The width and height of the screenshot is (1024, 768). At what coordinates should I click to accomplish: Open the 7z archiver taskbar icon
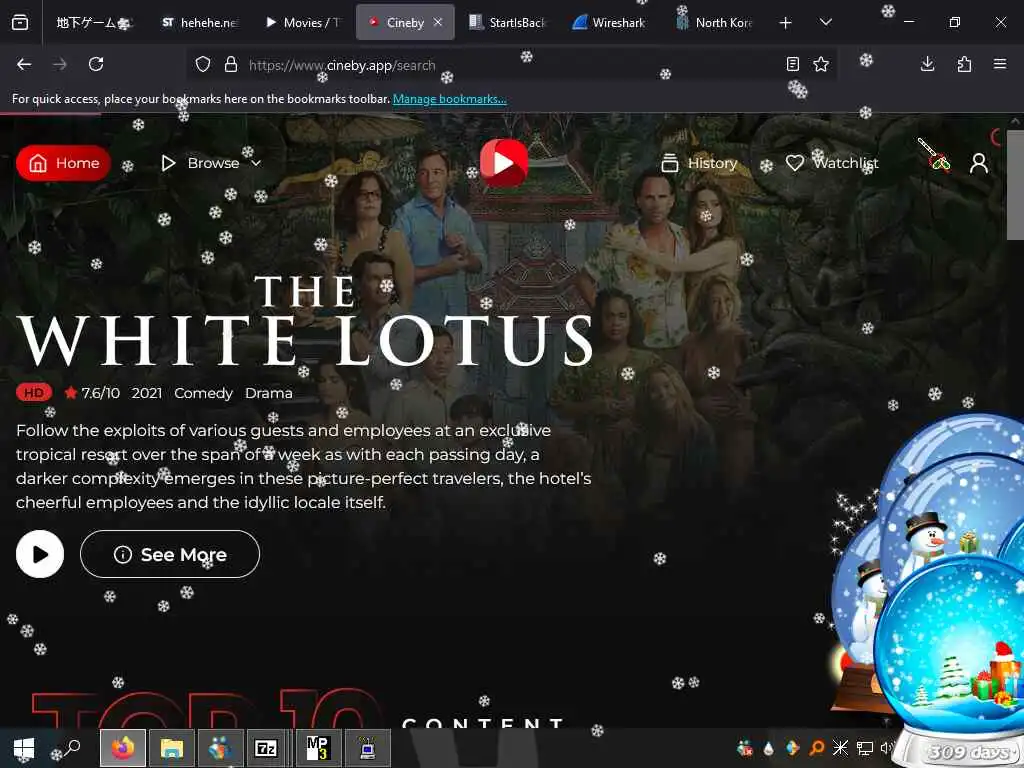click(x=266, y=748)
